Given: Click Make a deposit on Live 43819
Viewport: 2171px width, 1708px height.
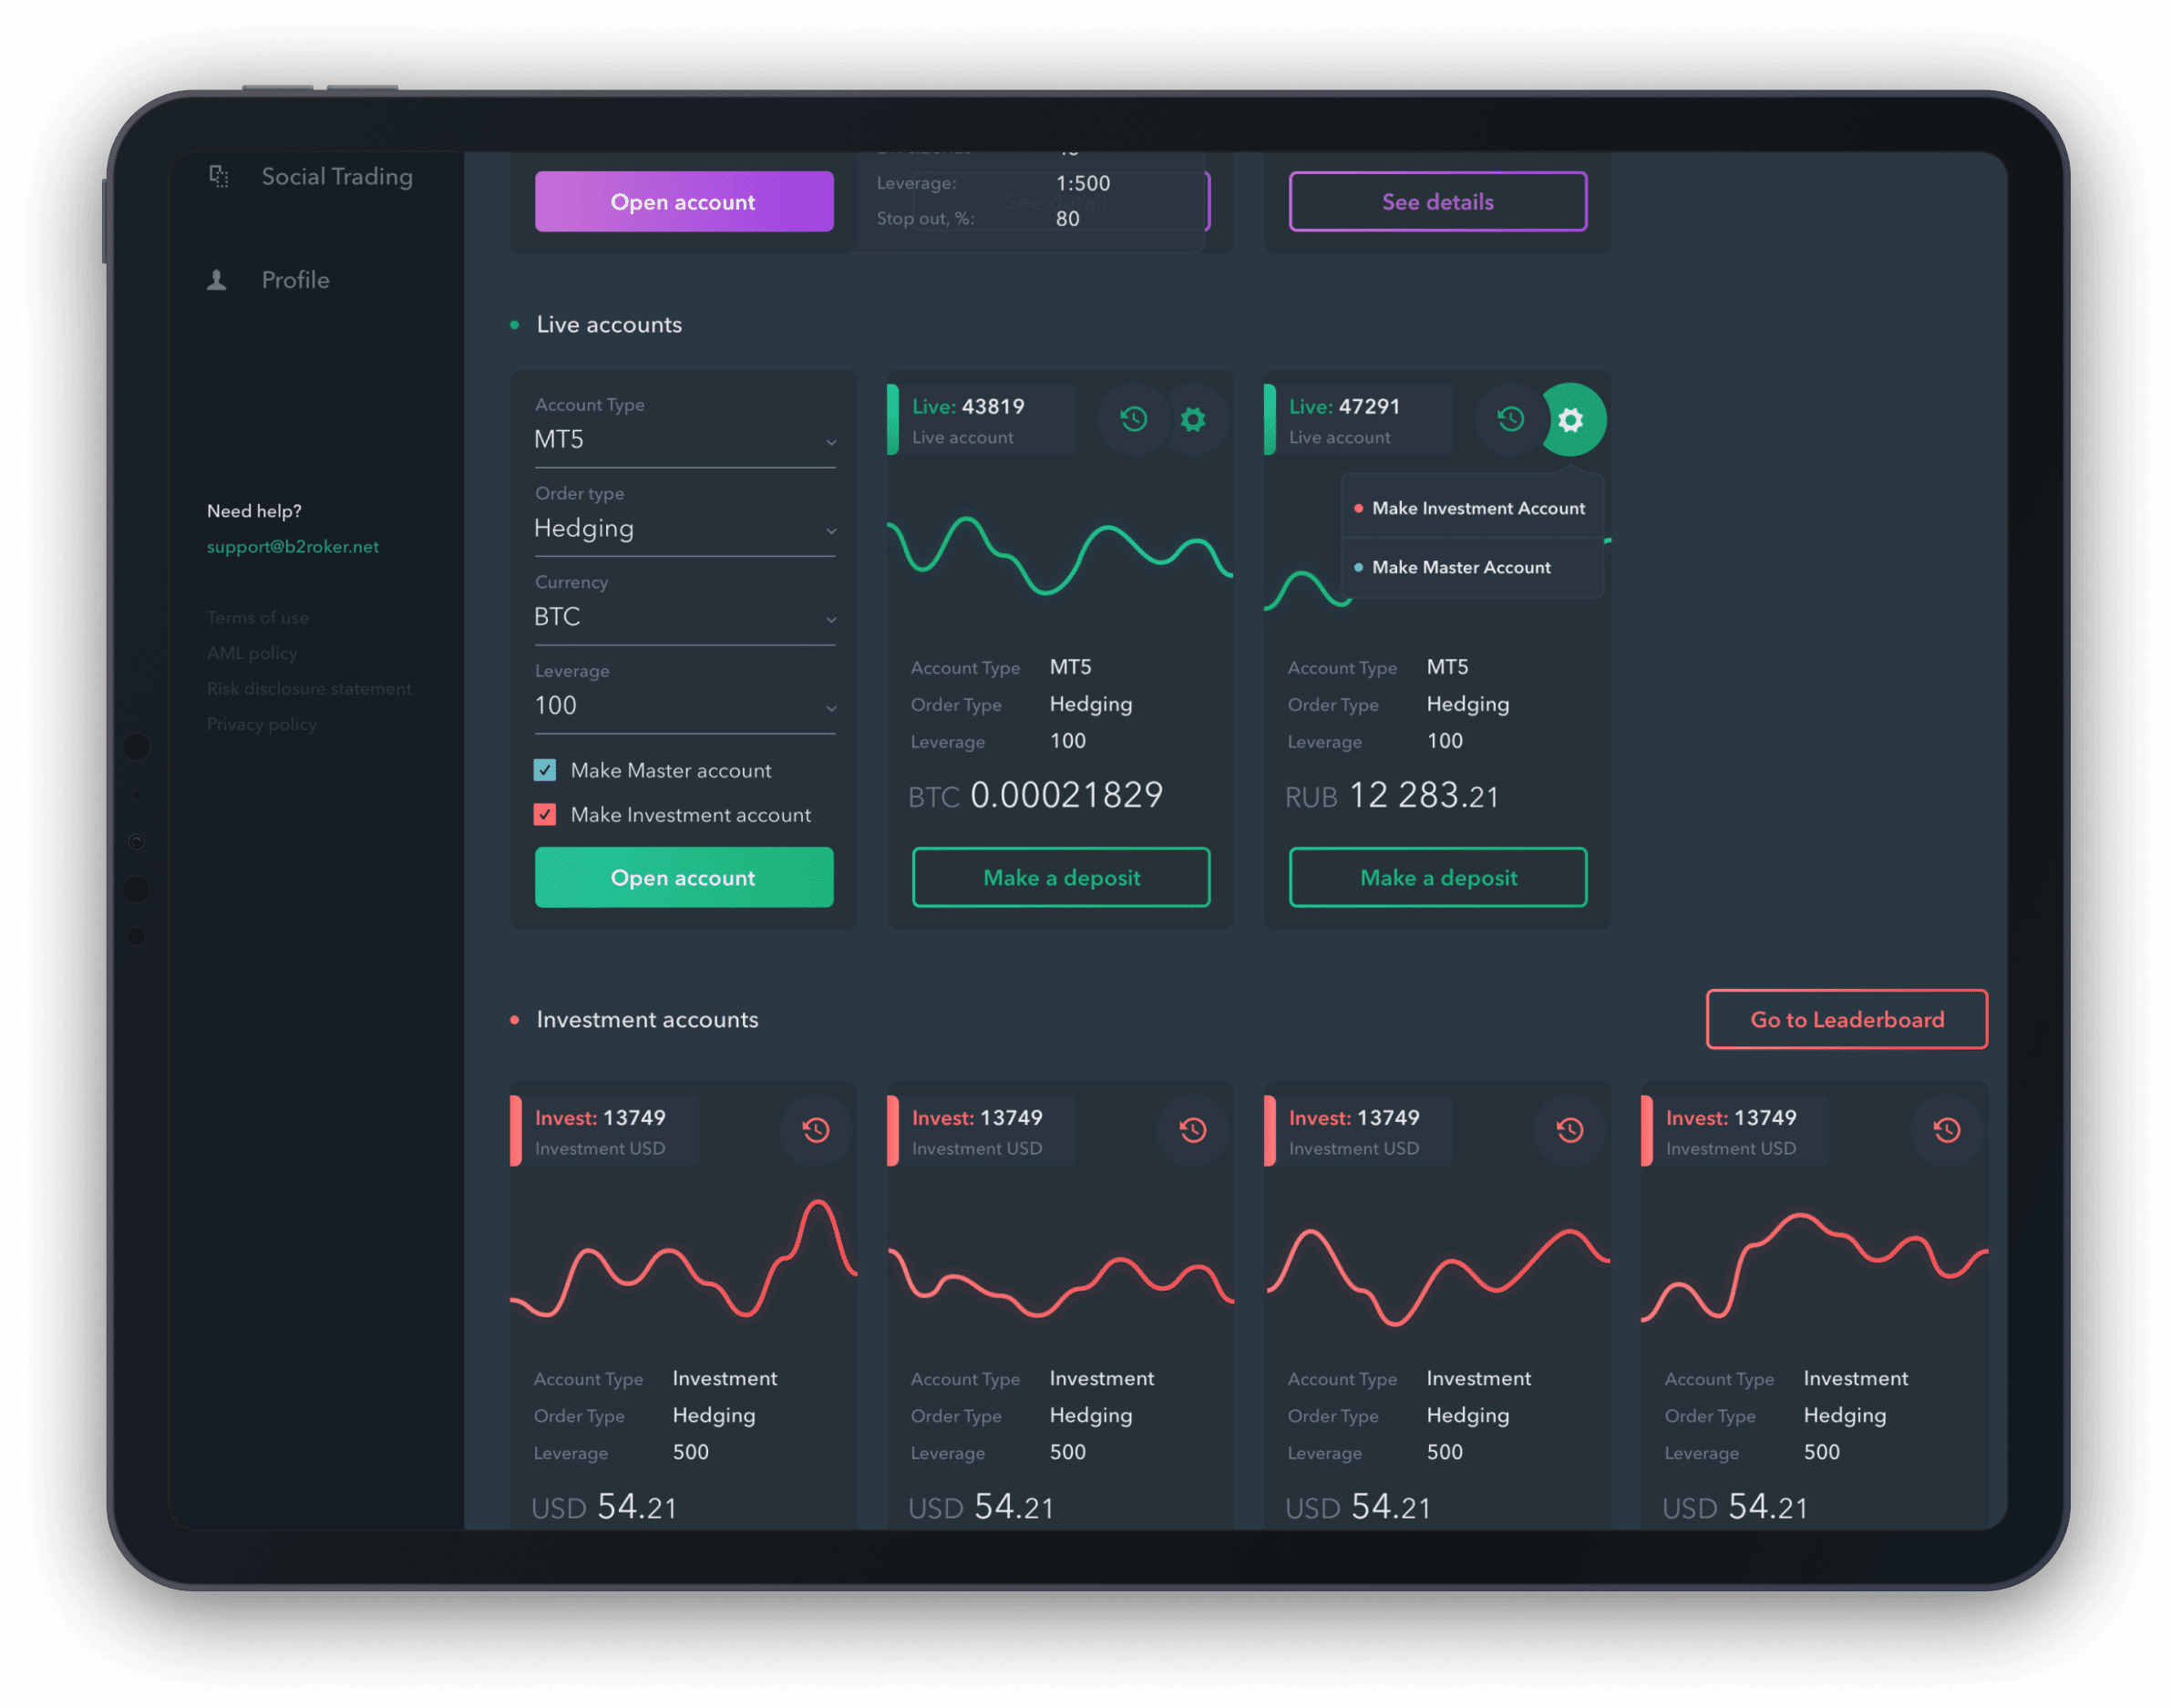Looking at the screenshot, I should 1061,876.
